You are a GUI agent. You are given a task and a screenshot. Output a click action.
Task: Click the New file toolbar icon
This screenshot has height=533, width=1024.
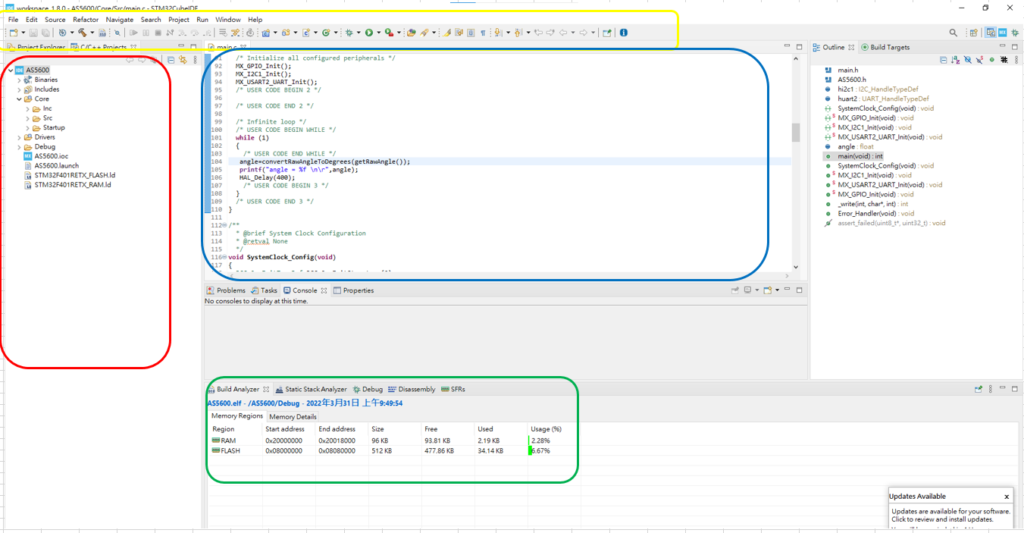coord(14,33)
